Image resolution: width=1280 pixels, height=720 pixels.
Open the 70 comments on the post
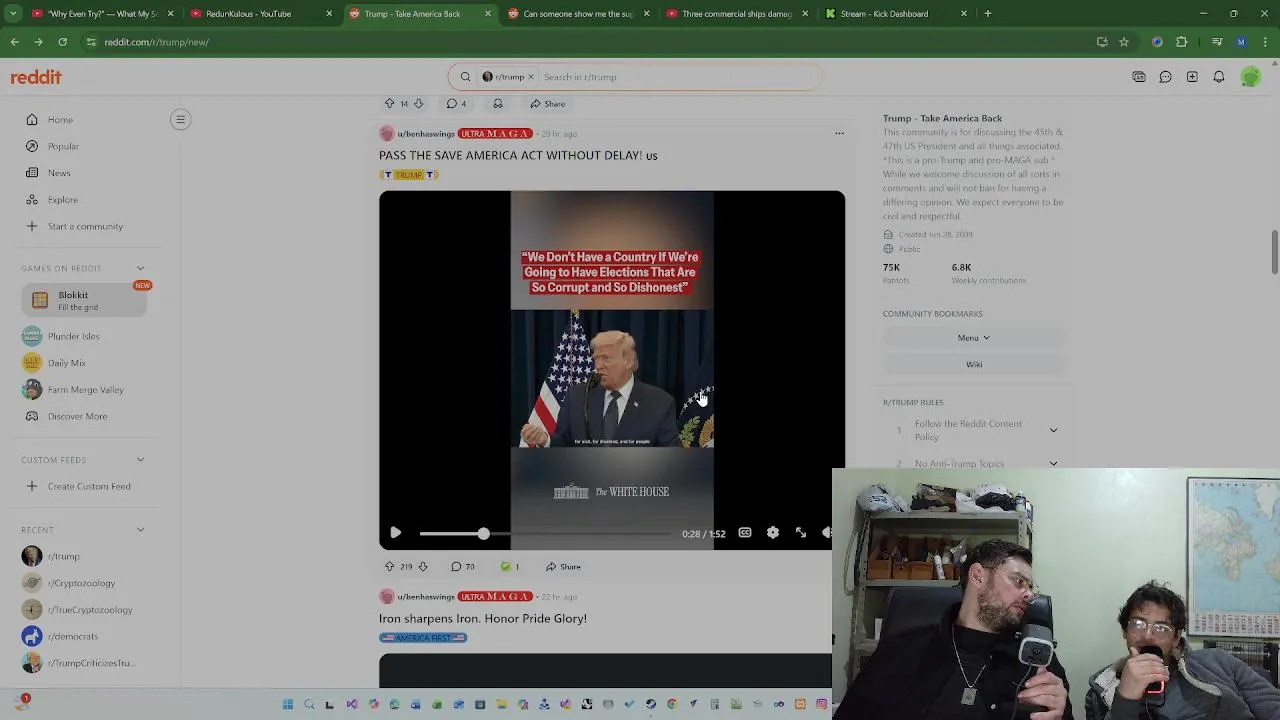[463, 567]
